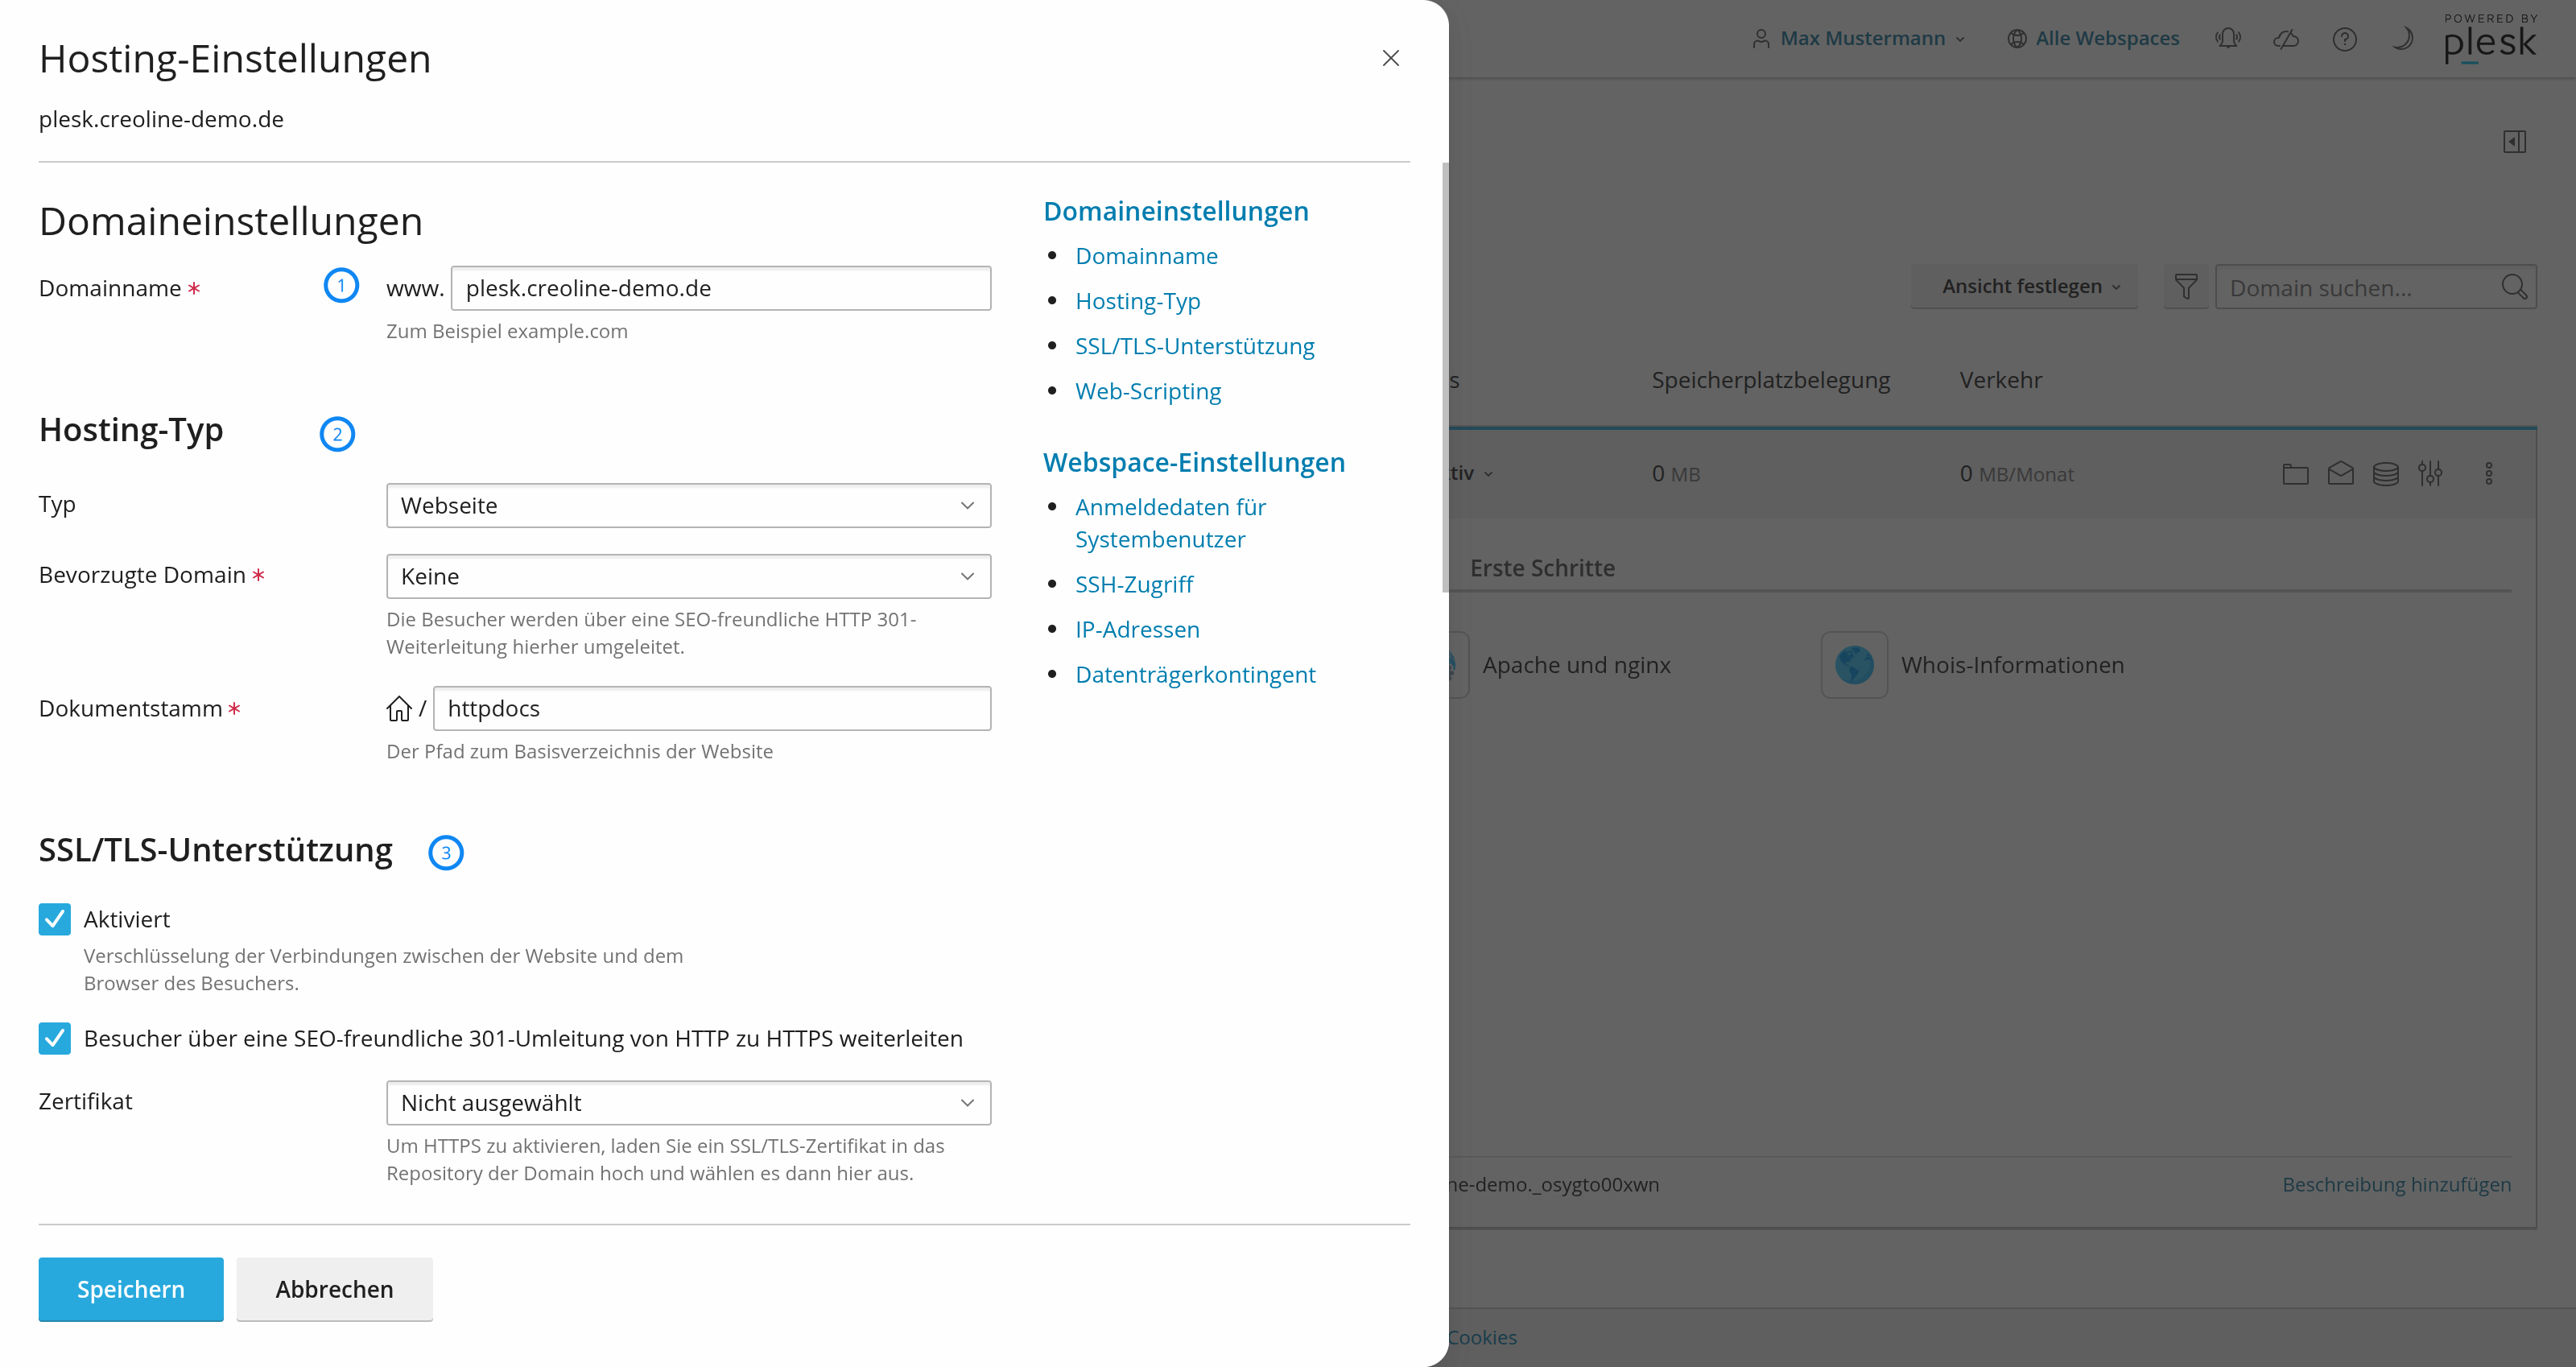This screenshot has width=2576, height=1367.
Task: Open Alle Webspaces in the header
Action: coord(2107,38)
